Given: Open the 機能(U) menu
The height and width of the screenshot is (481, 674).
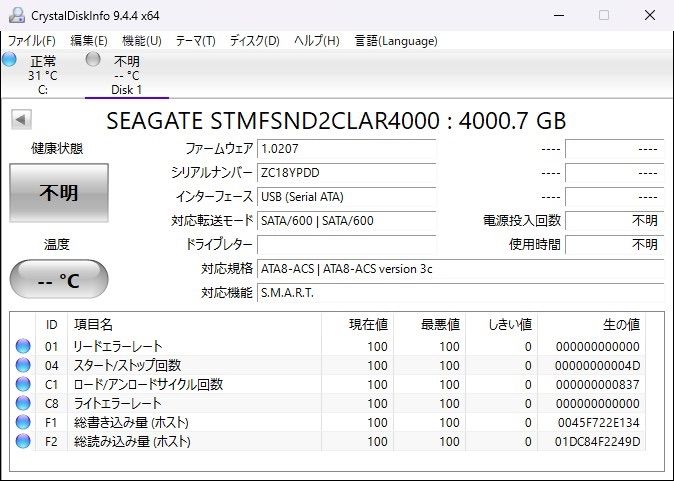Looking at the screenshot, I should tap(141, 41).
